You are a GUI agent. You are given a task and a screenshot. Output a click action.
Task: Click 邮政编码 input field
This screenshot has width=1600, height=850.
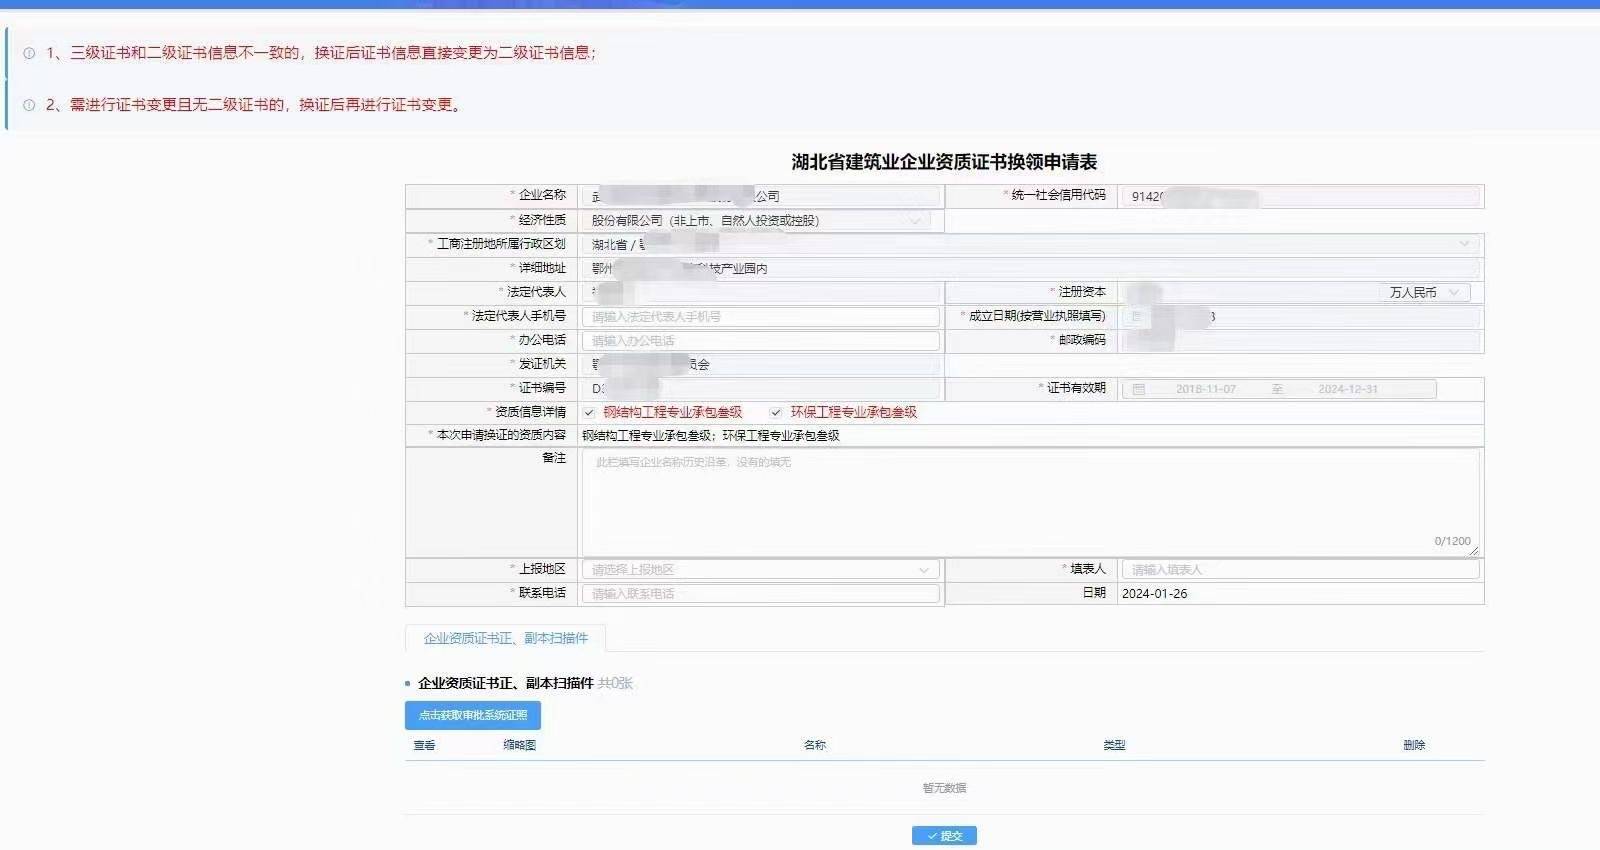pyautogui.click(x=1300, y=340)
